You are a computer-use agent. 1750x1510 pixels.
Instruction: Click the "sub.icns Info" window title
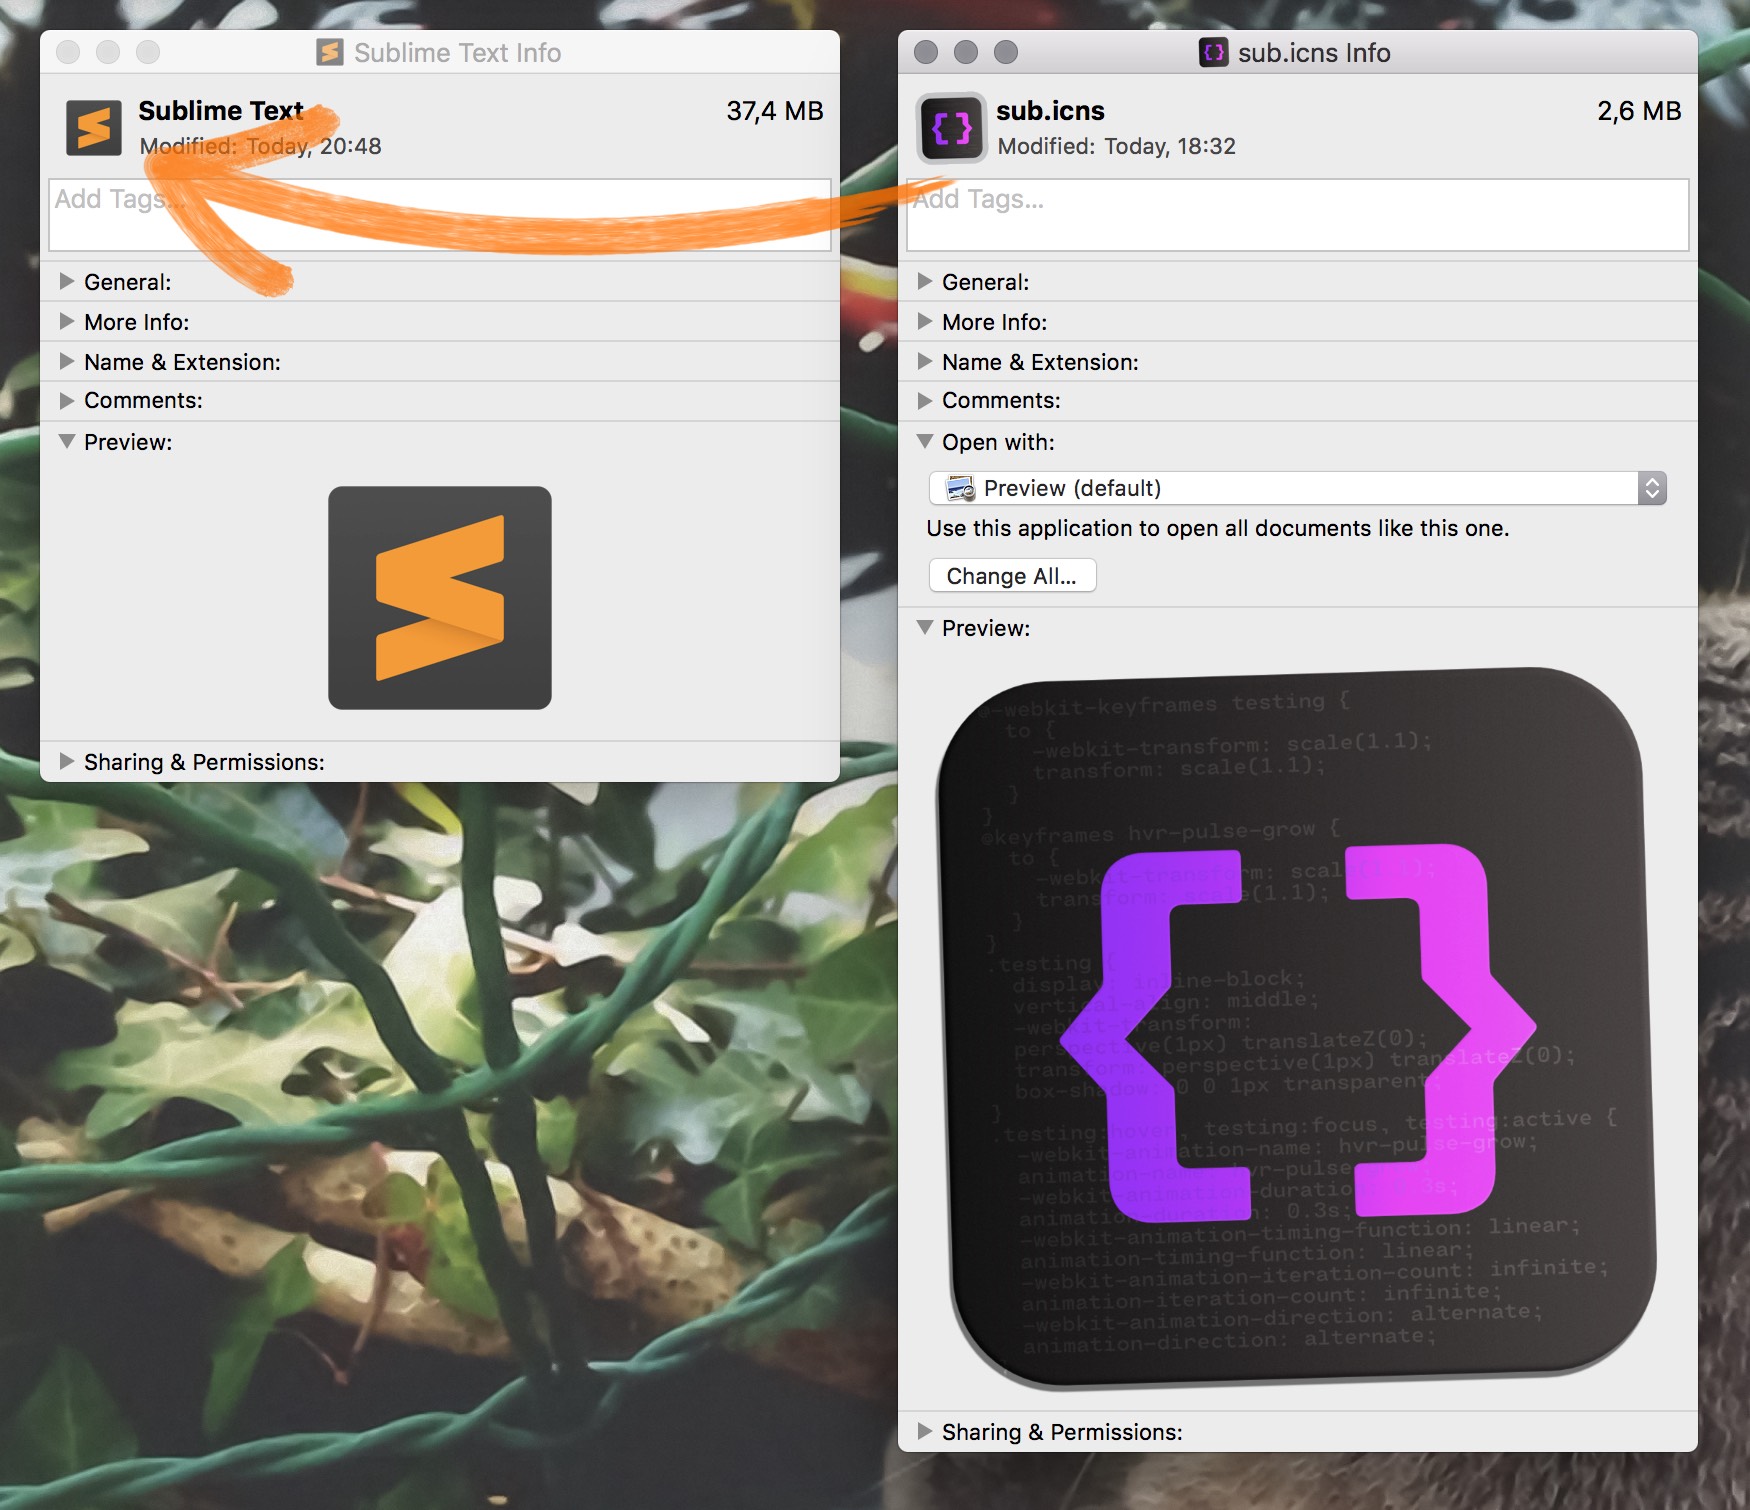(x=1314, y=53)
